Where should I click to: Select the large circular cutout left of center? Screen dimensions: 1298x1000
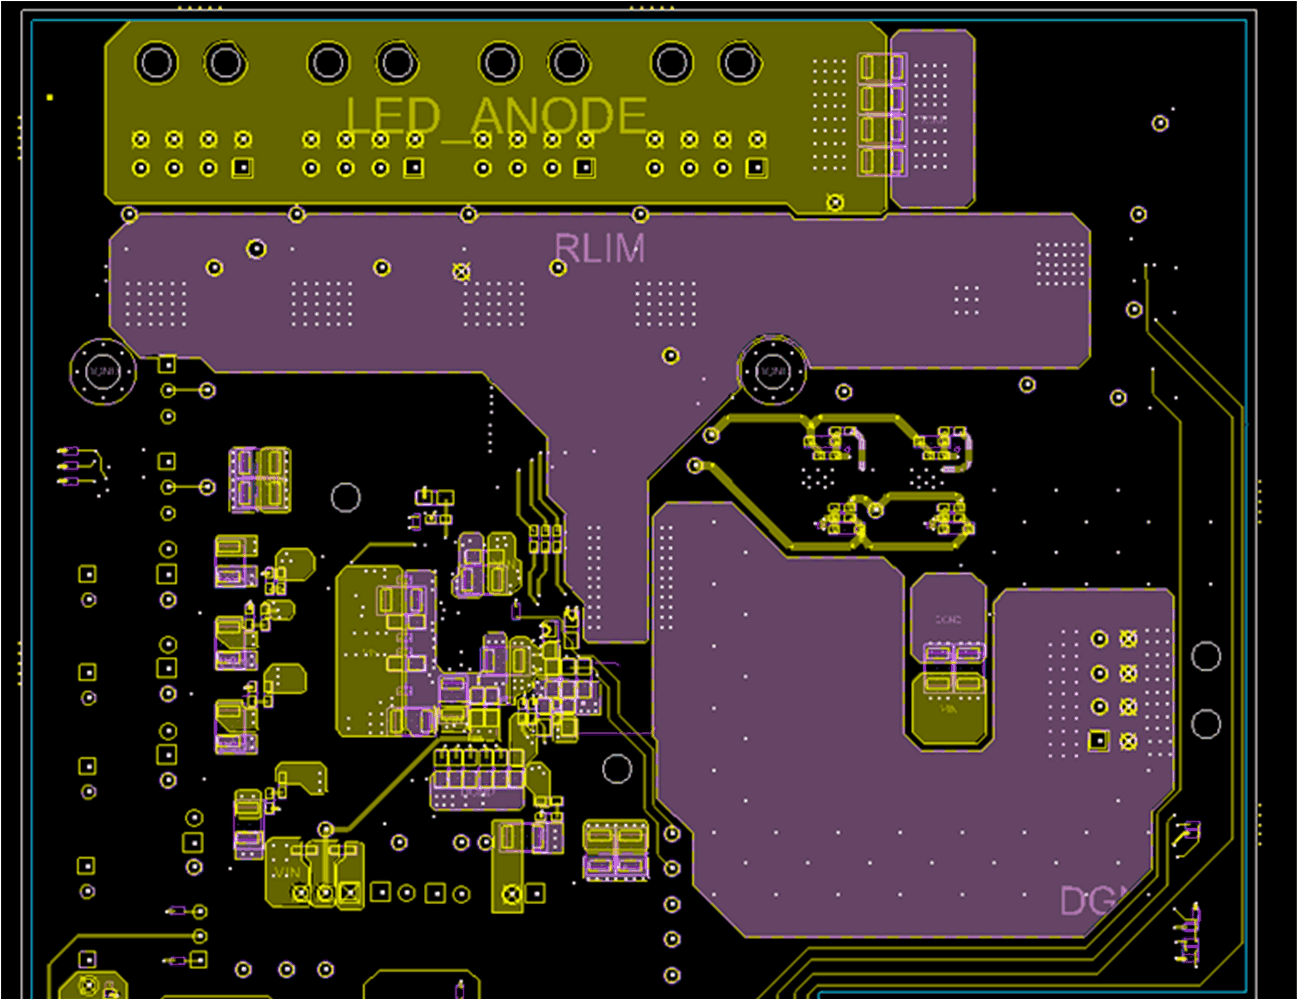tap(347, 494)
